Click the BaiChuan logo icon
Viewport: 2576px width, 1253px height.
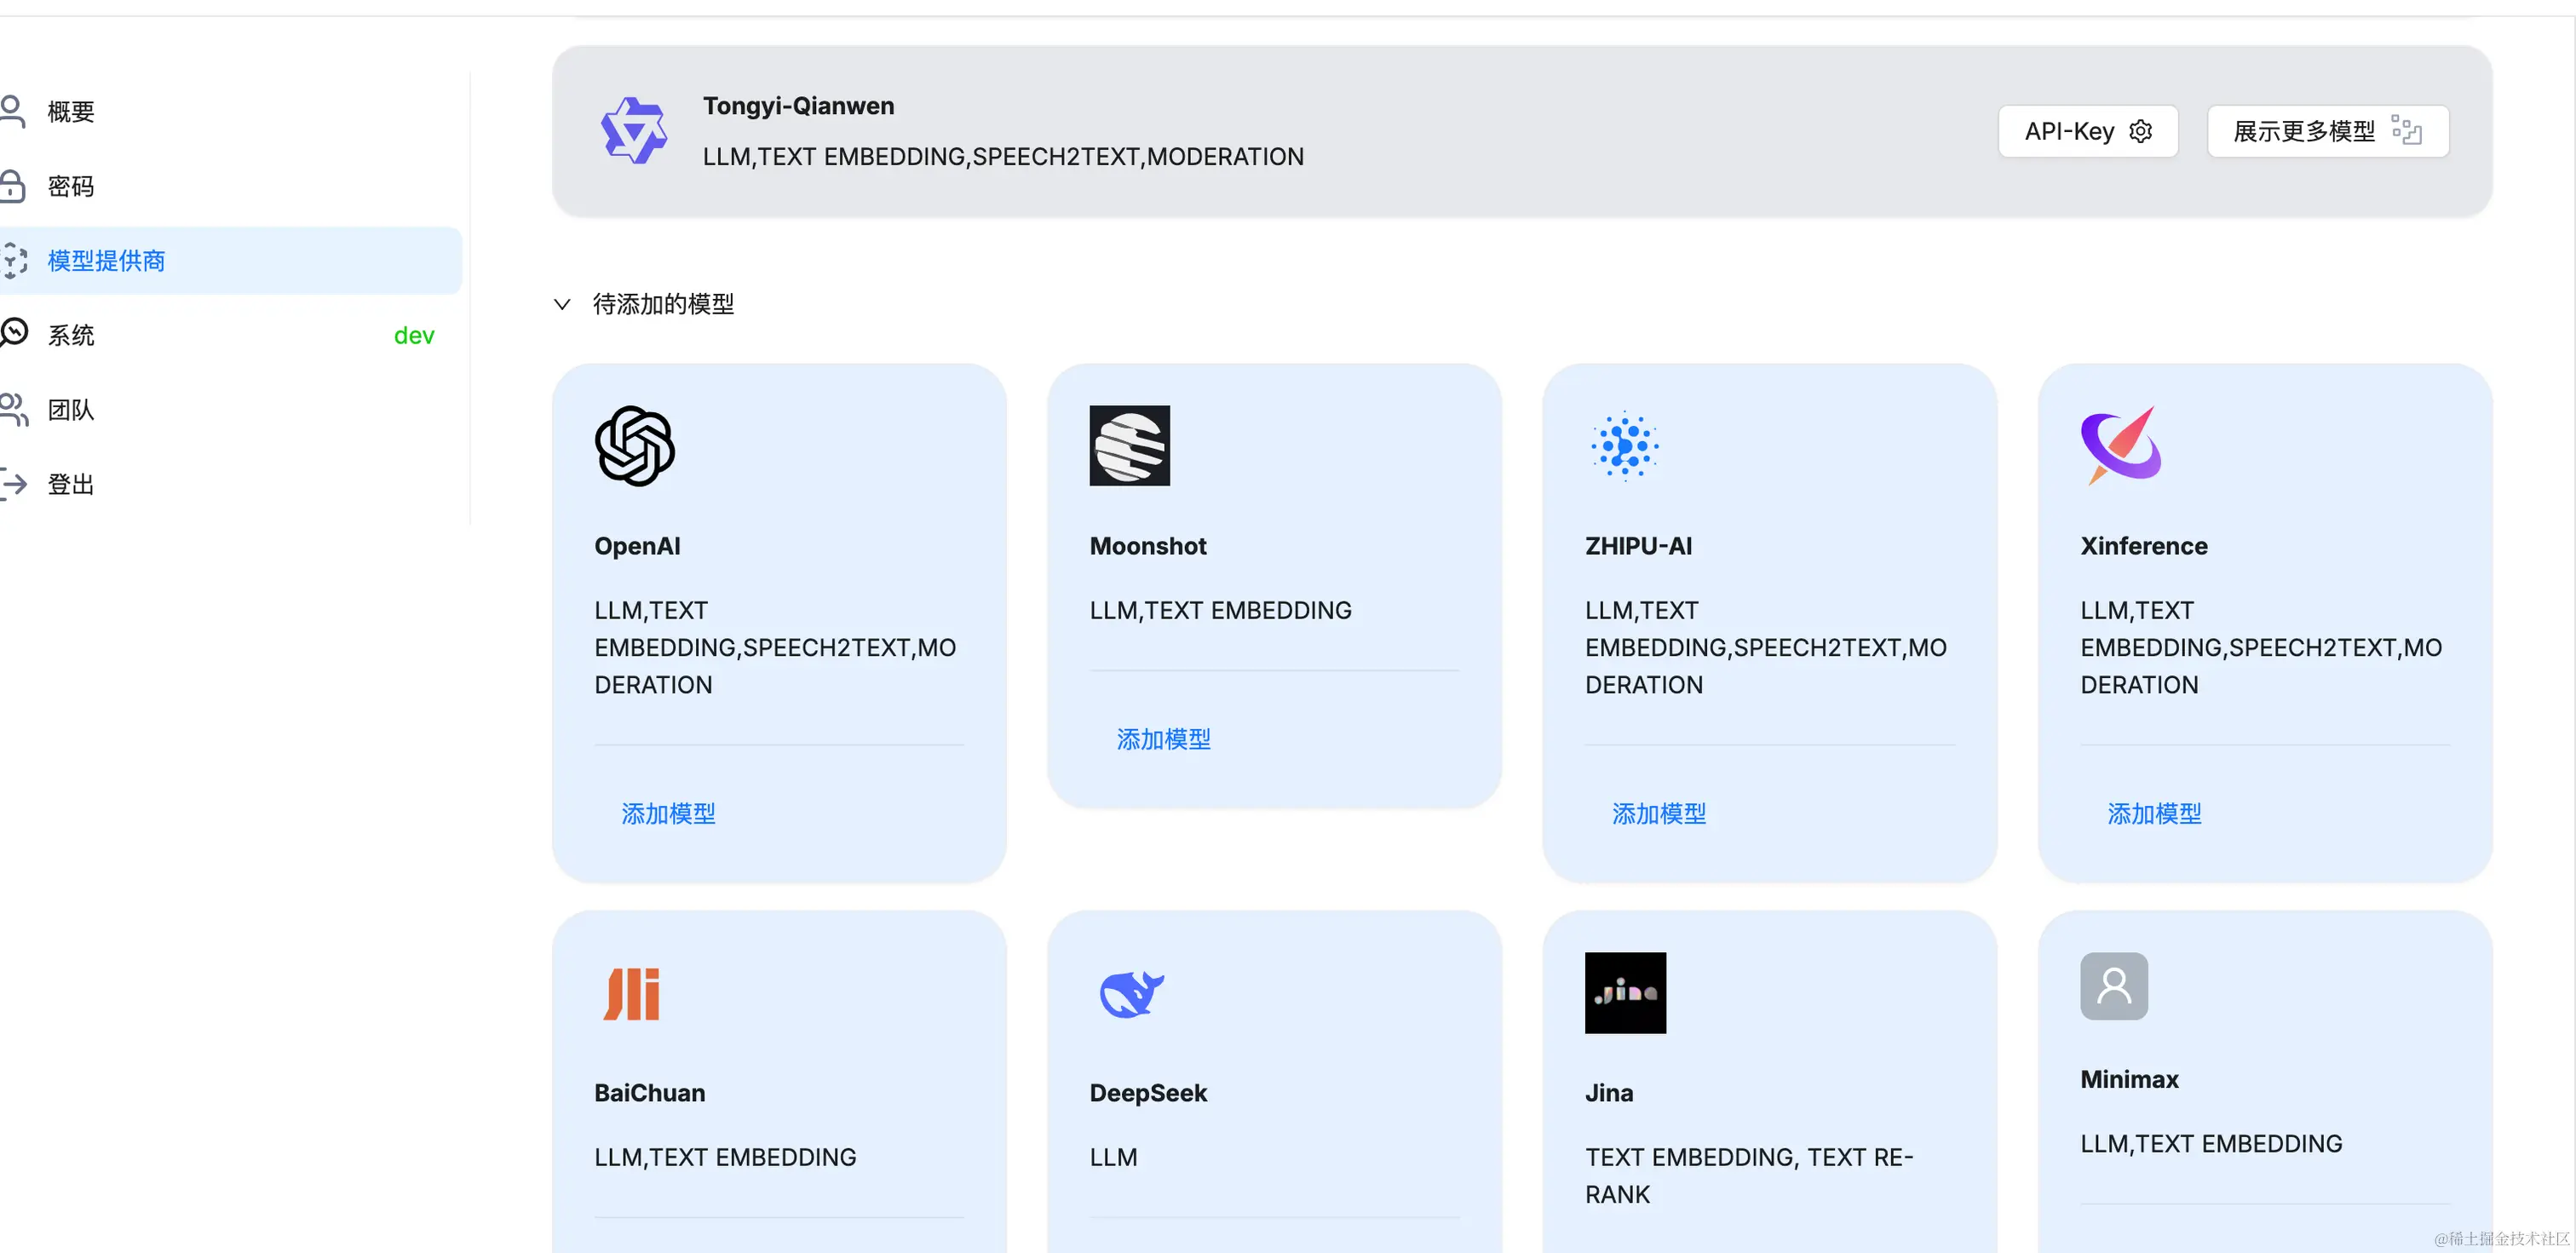632,993
